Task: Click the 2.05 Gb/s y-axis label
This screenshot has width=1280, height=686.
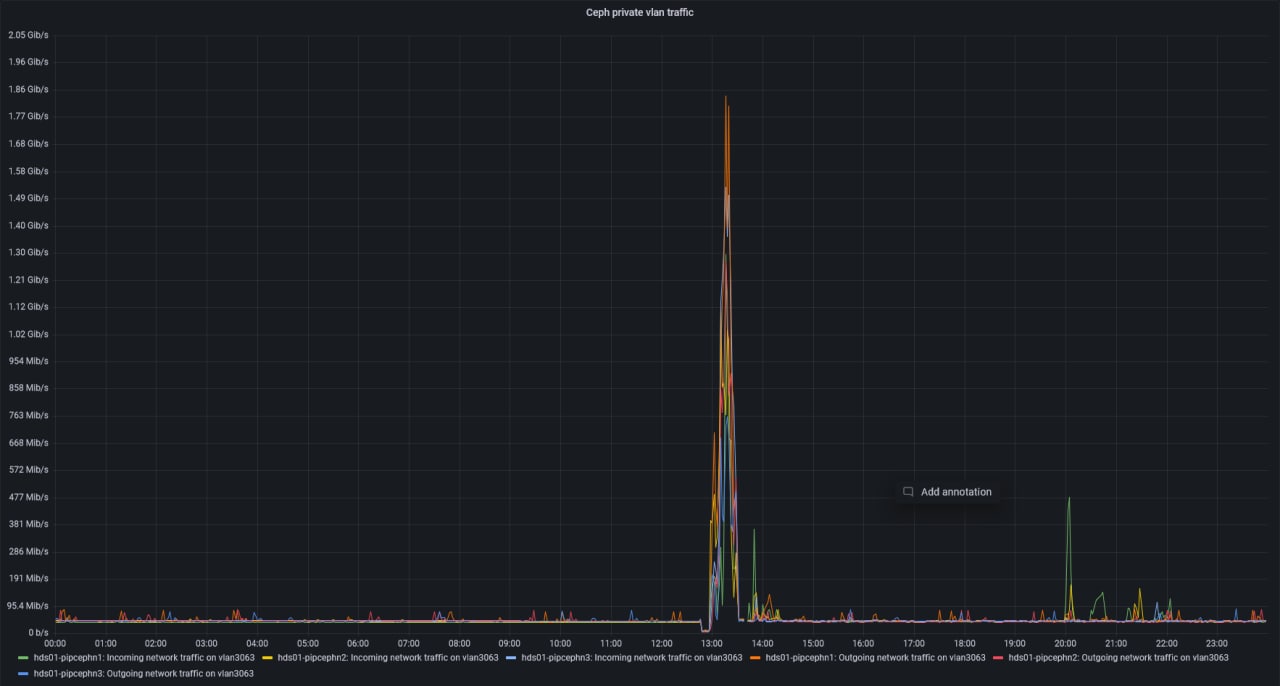Action: [x=28, y=35]
